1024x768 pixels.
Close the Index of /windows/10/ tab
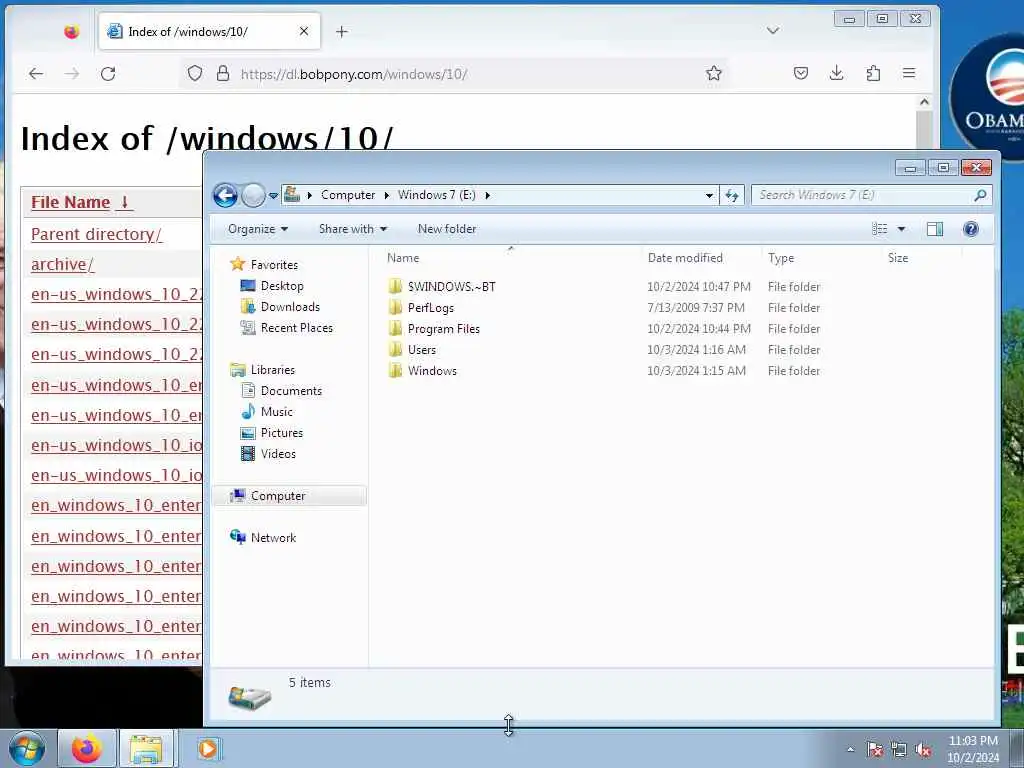pos(304,31)
